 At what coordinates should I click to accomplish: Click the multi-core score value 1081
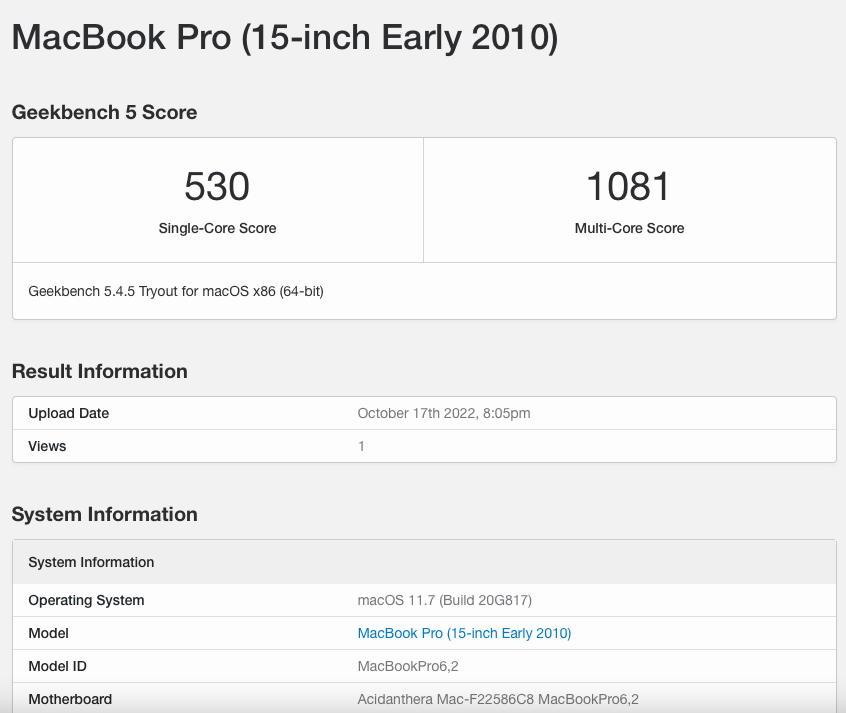pos(629,187)
